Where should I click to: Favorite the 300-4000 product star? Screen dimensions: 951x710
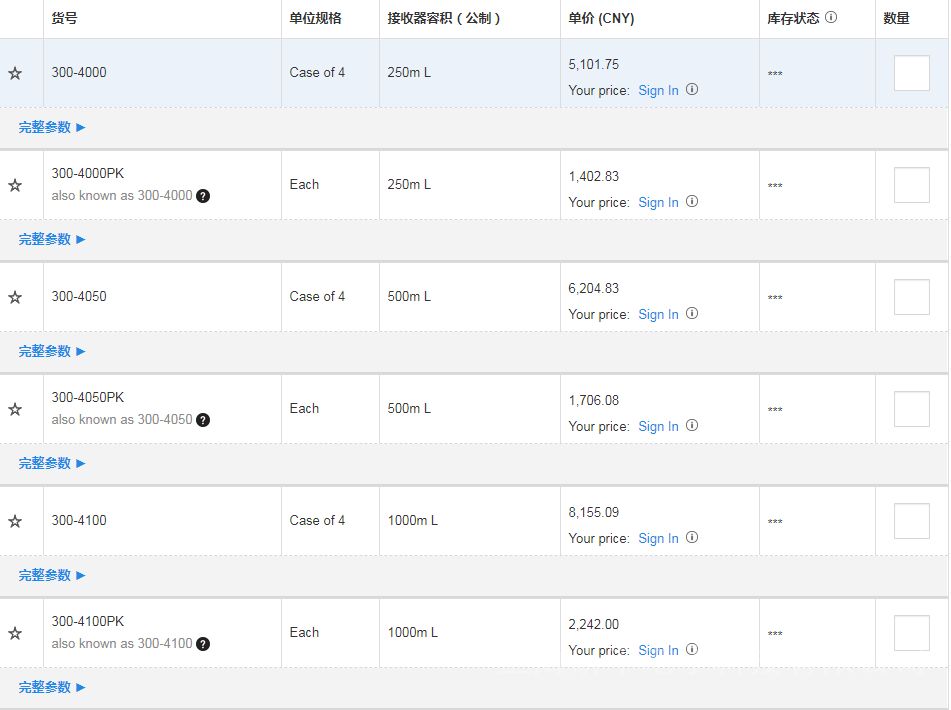[x=15, y=73]
